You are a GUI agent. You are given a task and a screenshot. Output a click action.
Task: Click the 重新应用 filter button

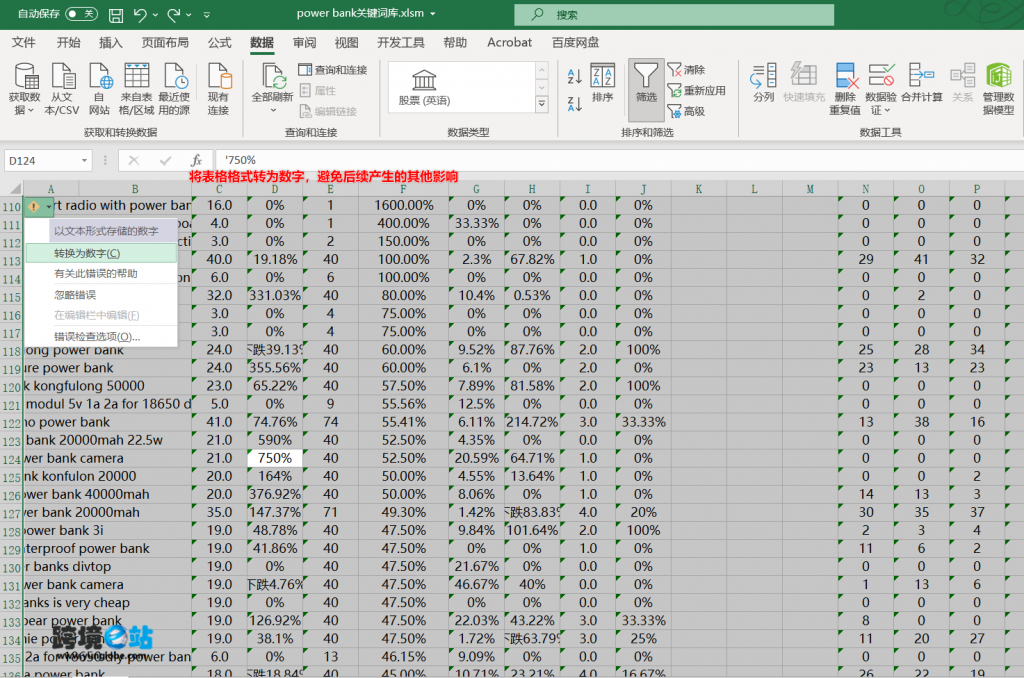point(696,91)
